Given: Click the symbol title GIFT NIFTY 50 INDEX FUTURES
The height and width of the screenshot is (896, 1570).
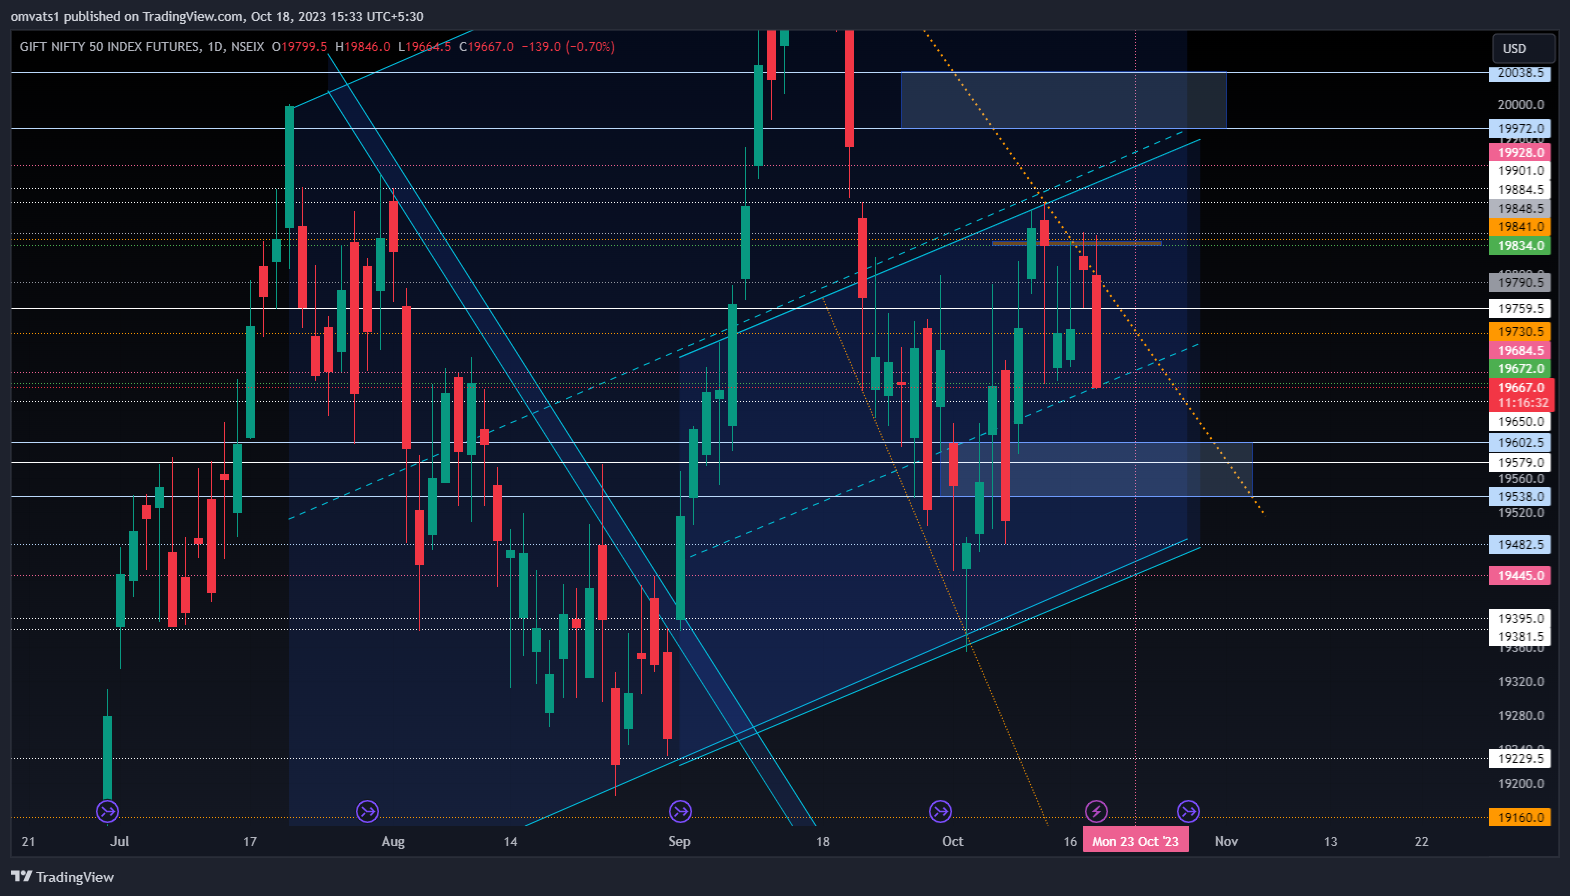Looking at the screenshot, I should point(110,46).
